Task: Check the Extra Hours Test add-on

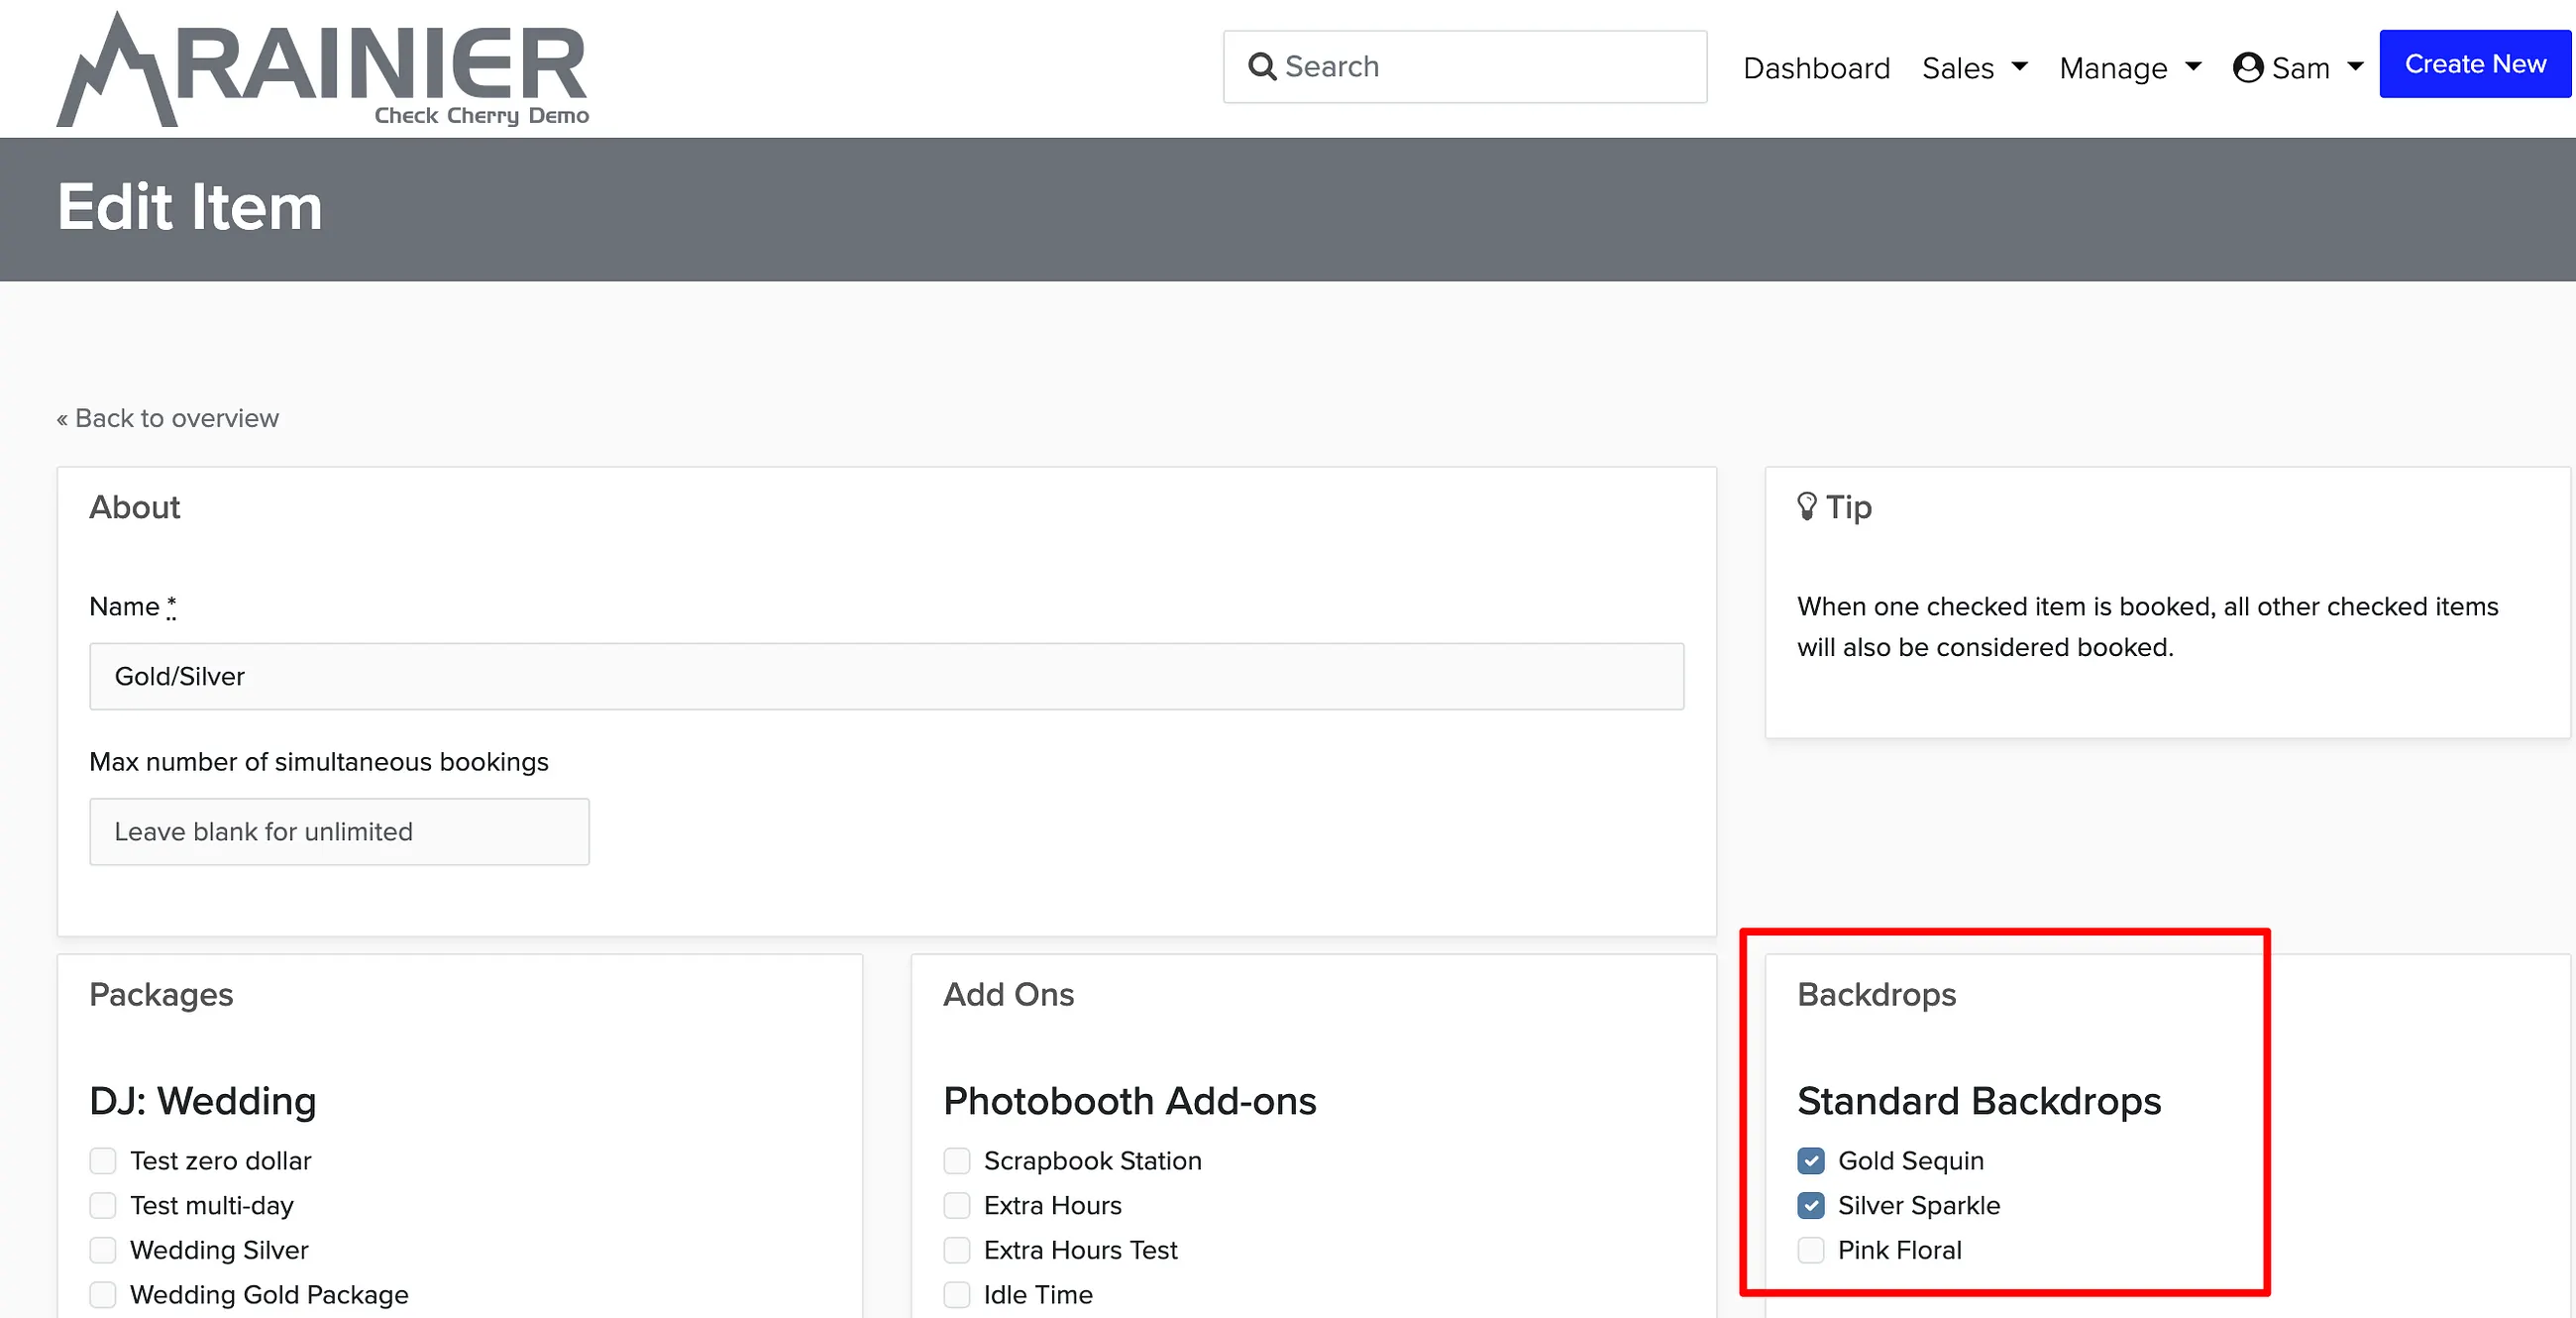Action: tap(957, 1250)
